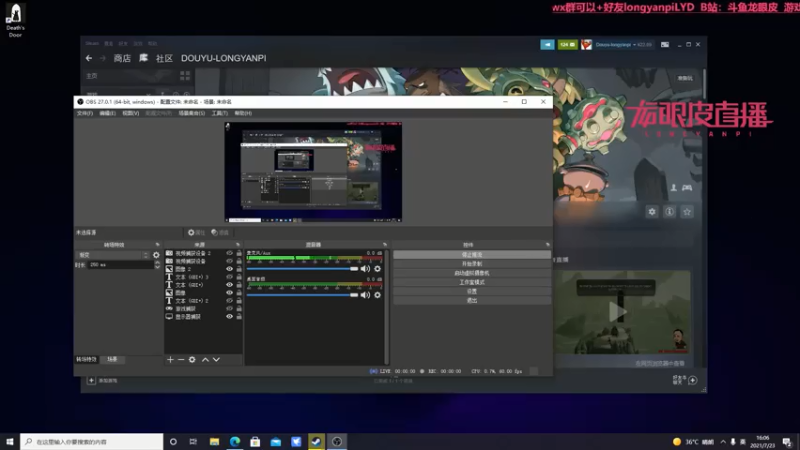Show the 文本 (GDI+) 3 source
Viewport: 800px width, 450px height.
(x=230, y=277)
